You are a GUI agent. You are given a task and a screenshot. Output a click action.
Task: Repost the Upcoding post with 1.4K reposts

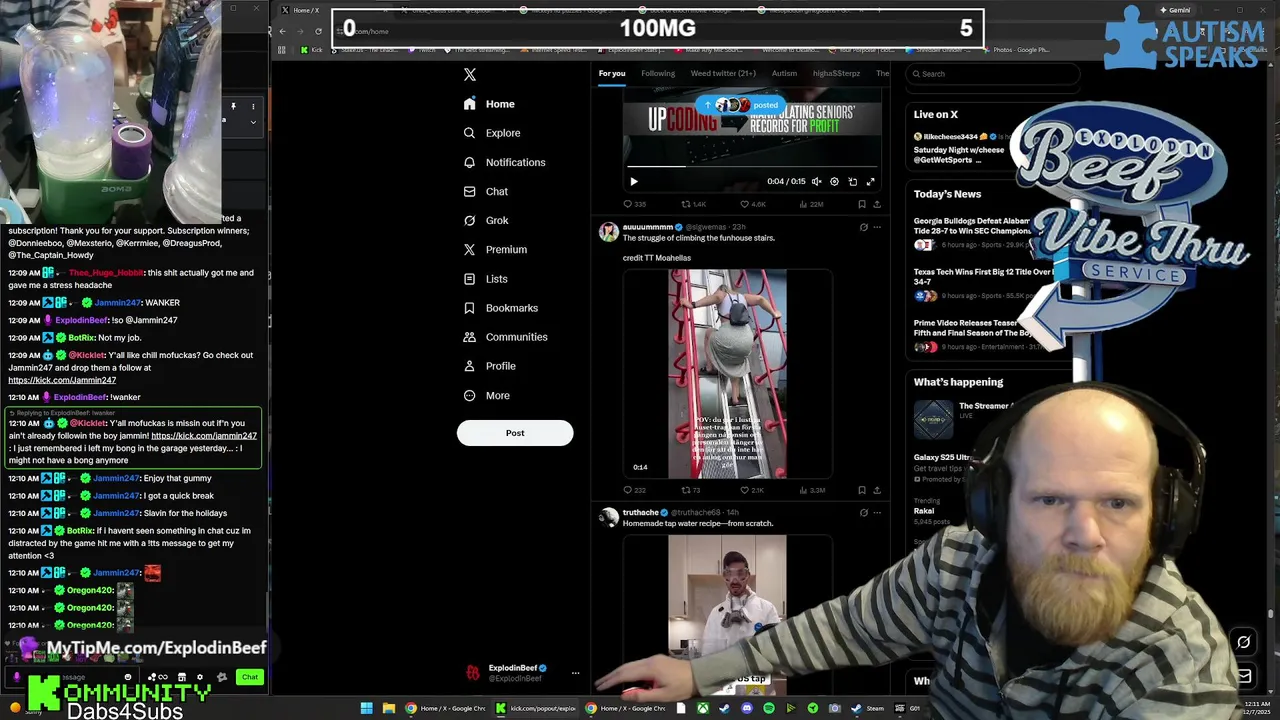tap(693, 204)
